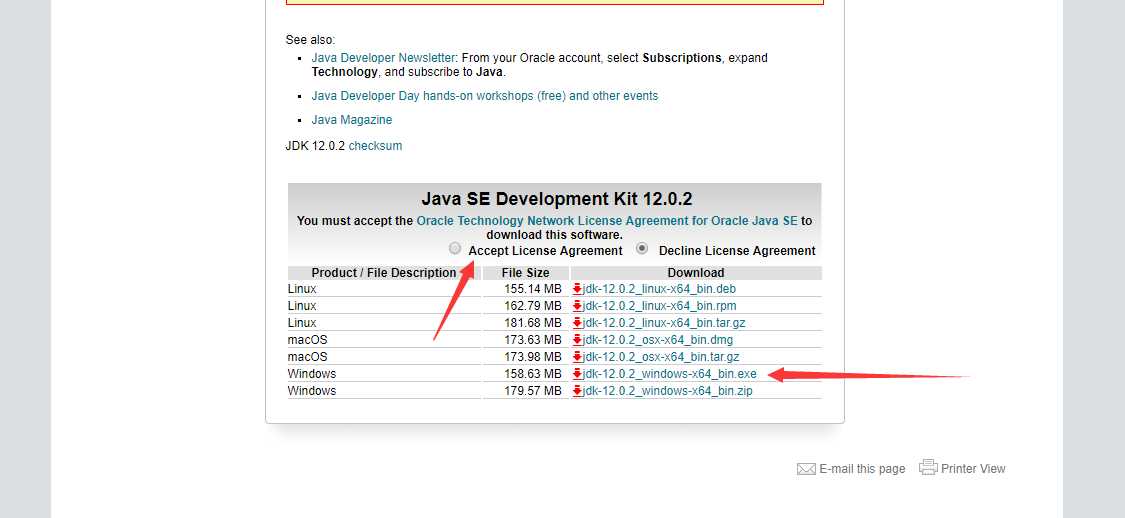Click download arrow icon for osx tar.gz file

[x=577, y=357]
